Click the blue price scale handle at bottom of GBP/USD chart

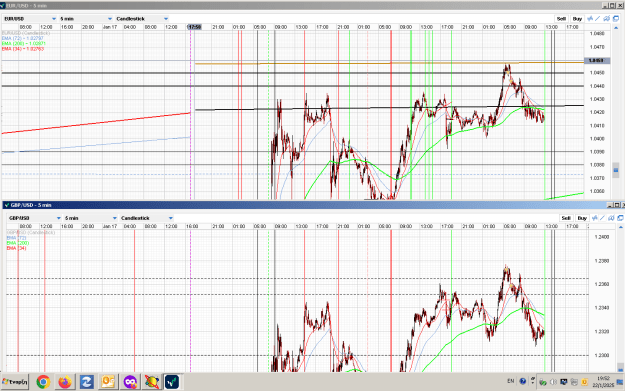click(621, 367)
